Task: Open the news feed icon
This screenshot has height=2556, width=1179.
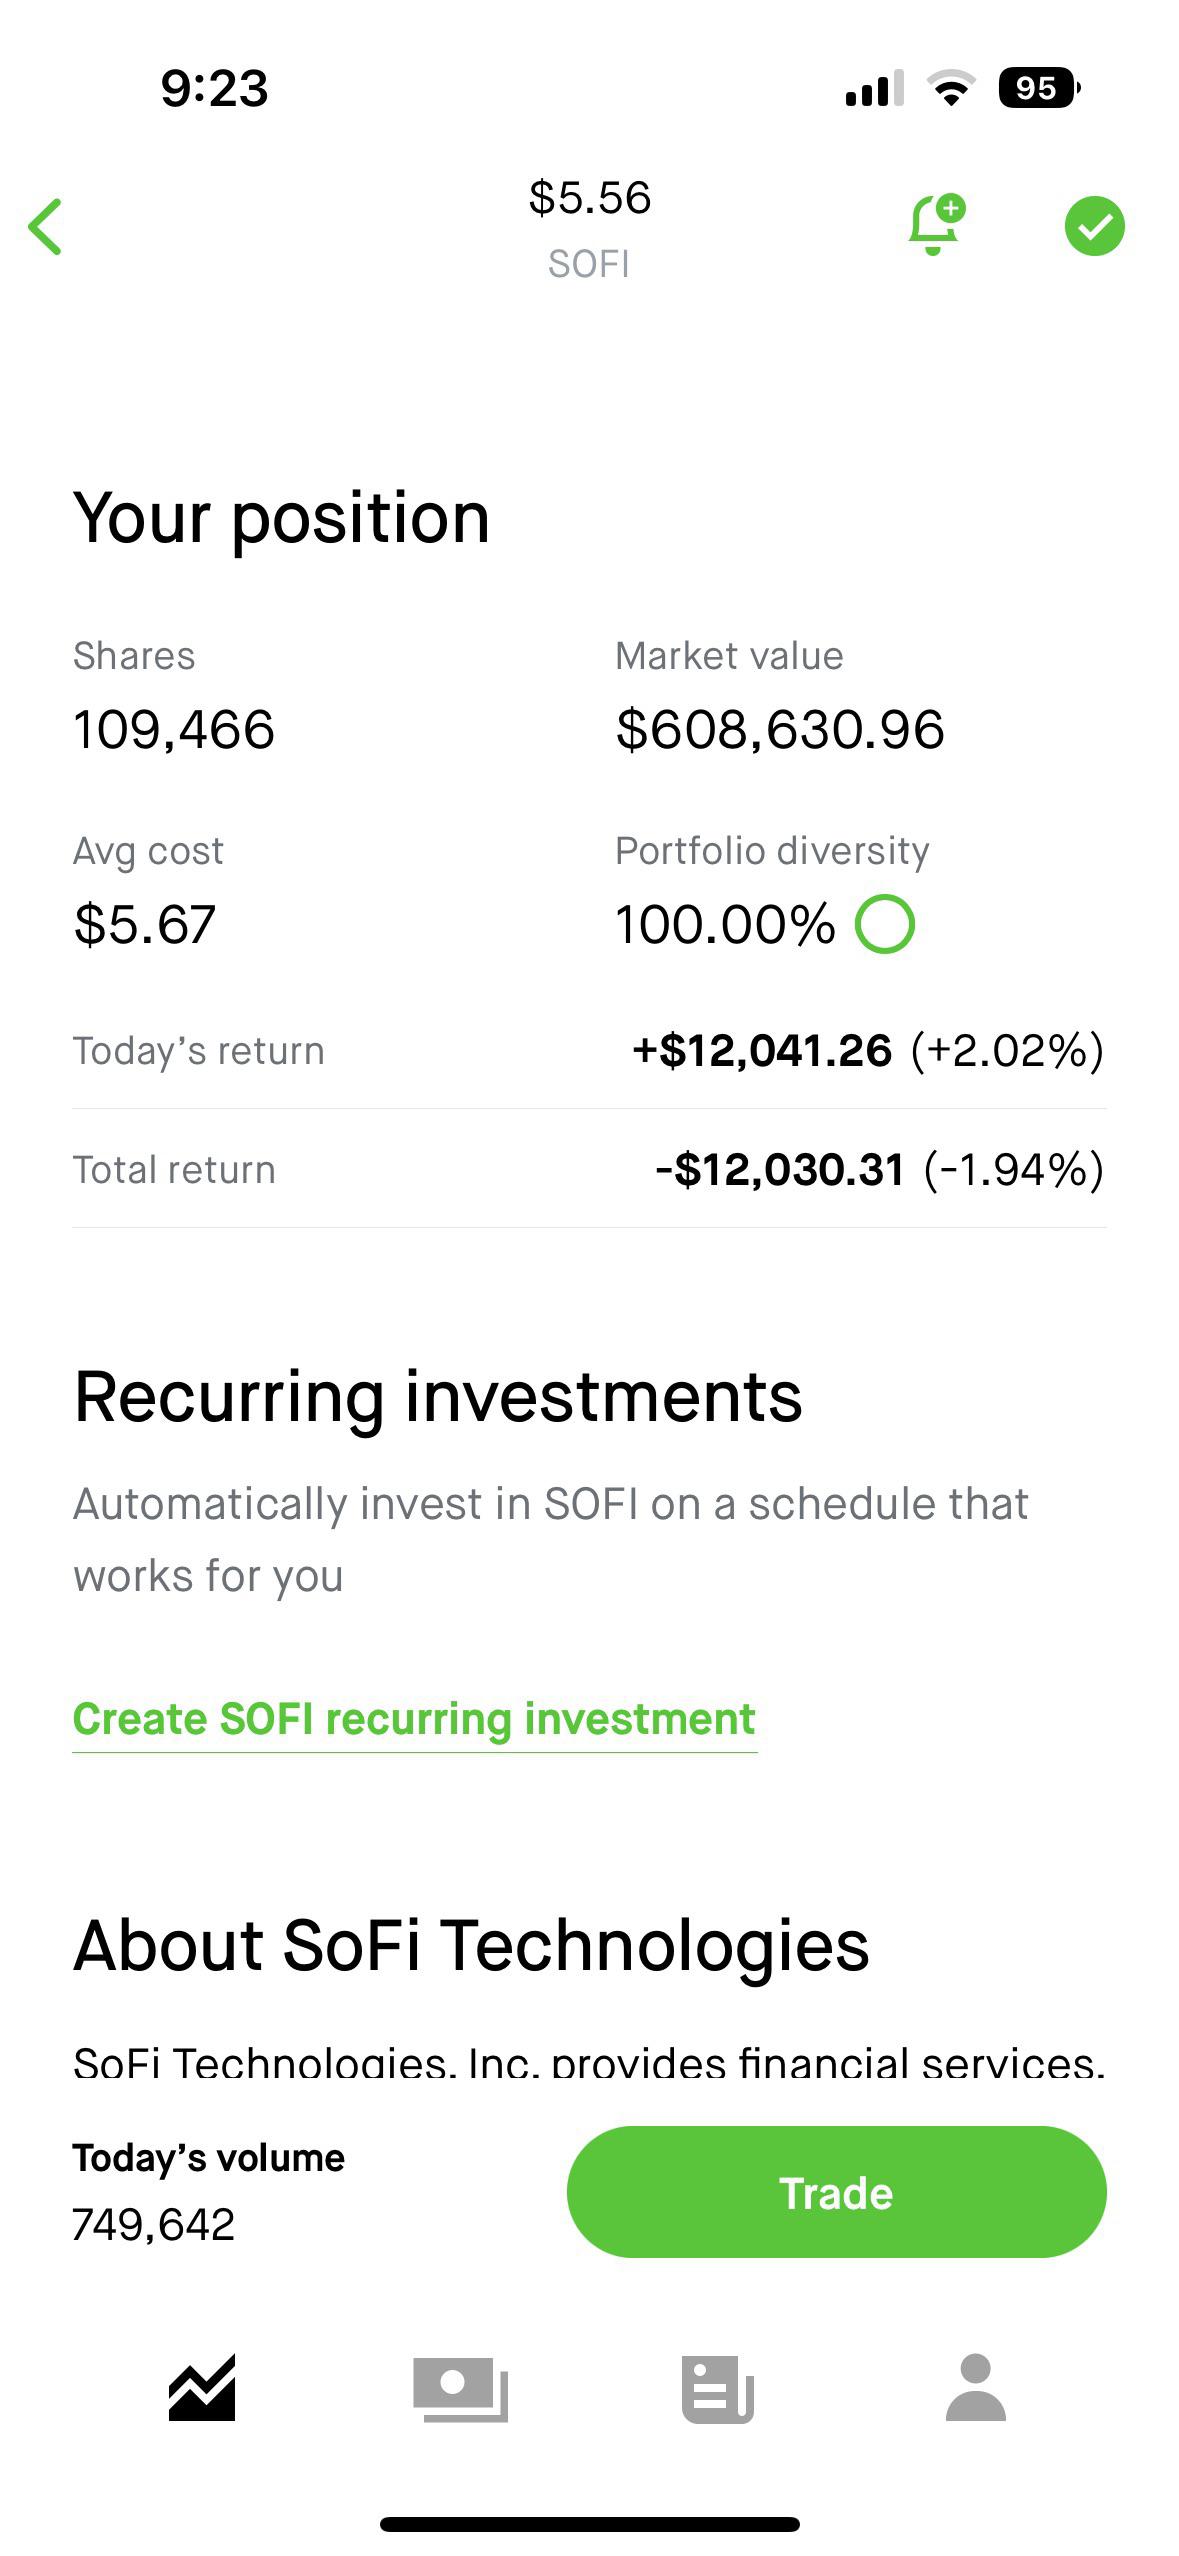Action: [717, 2388]
